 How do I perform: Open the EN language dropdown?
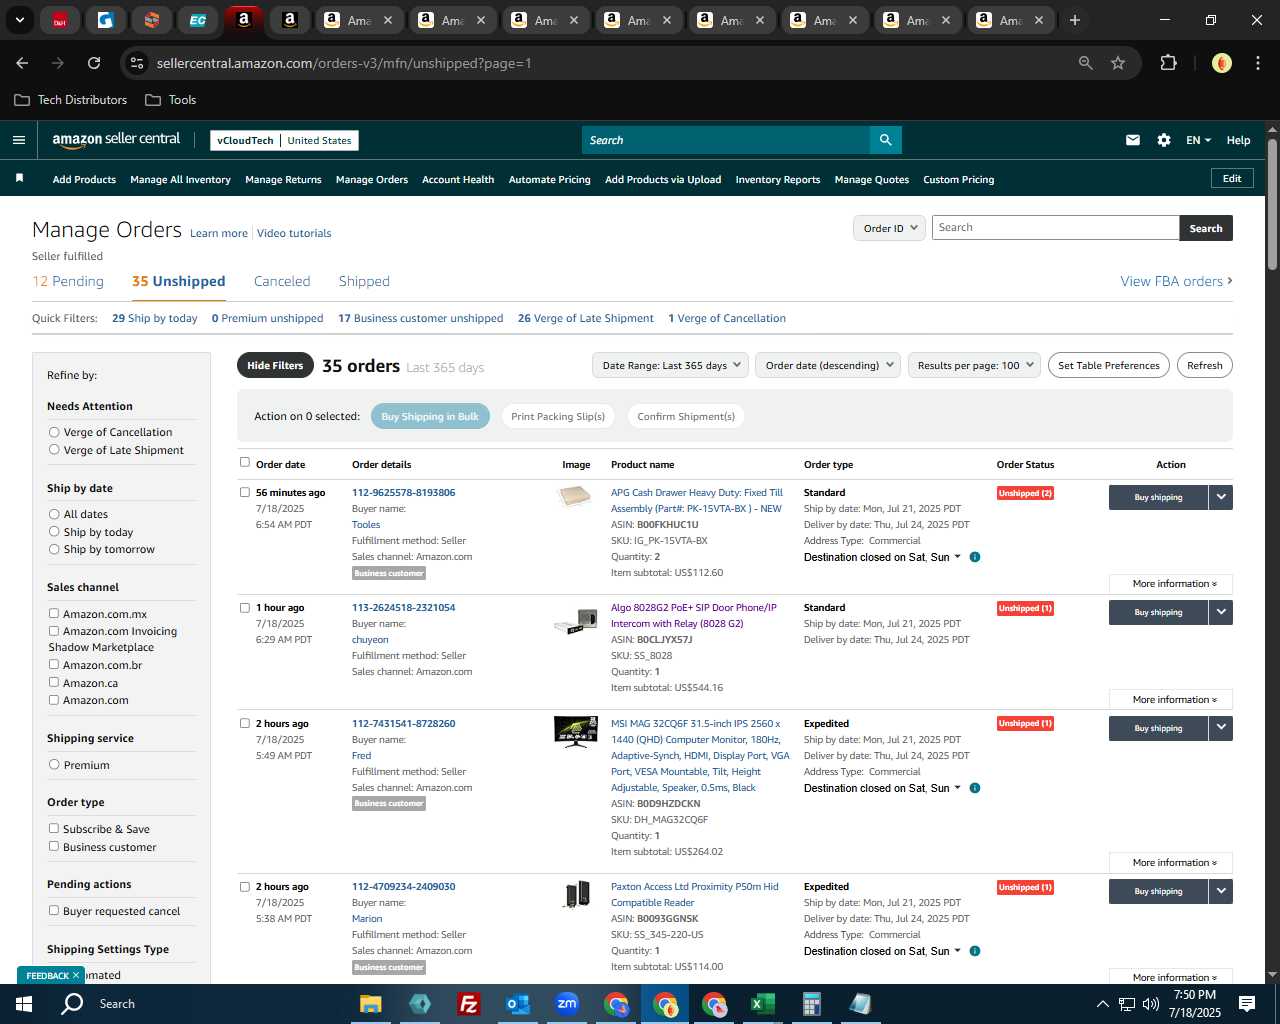(1198, 140)
